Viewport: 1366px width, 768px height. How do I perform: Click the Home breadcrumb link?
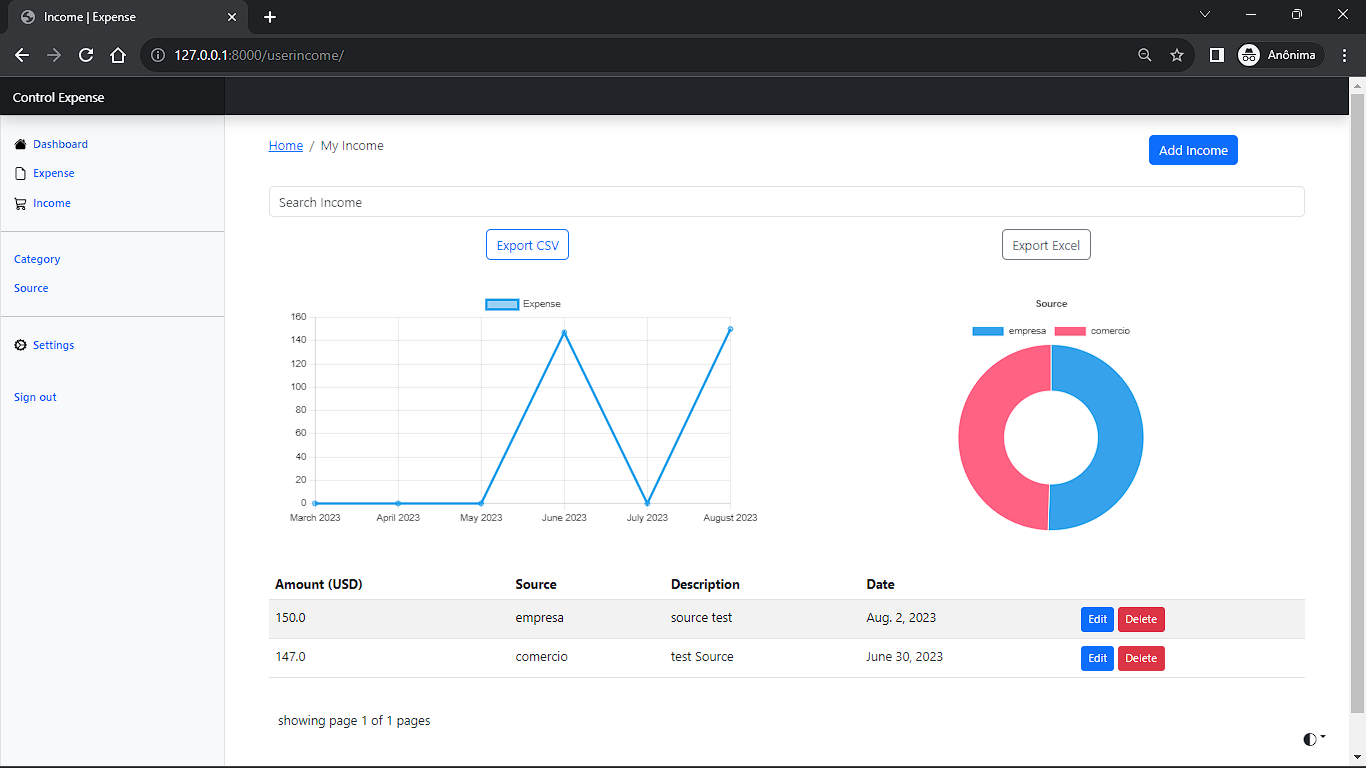click(x=286, y=146)
